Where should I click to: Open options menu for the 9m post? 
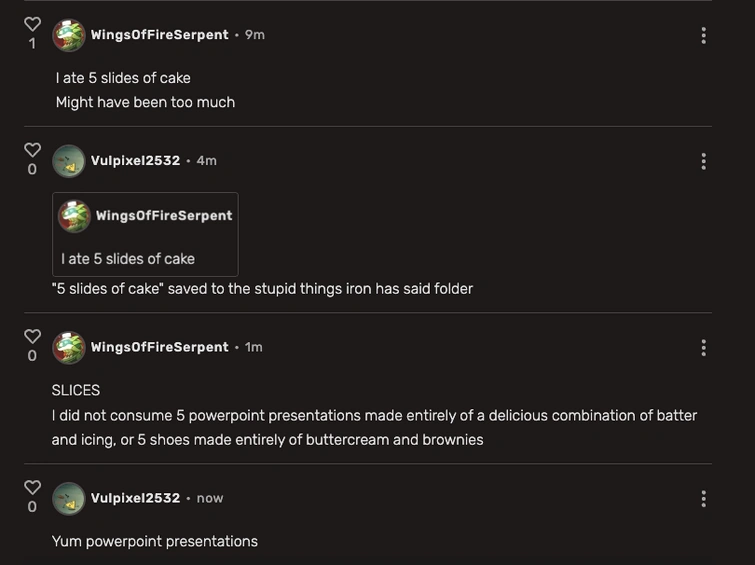[x=703, y=35]
